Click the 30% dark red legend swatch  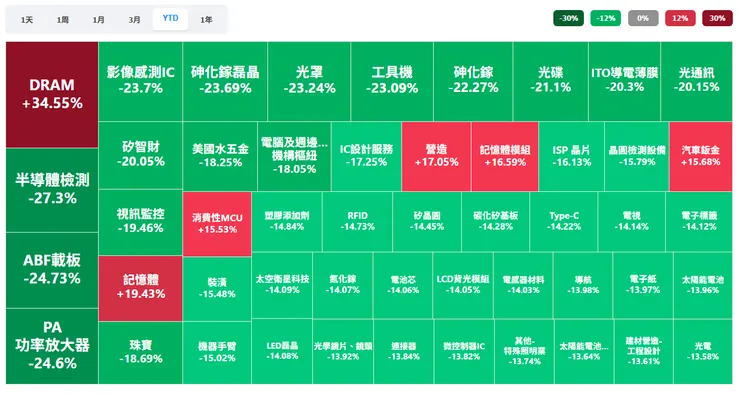click(x=717, y=18)
